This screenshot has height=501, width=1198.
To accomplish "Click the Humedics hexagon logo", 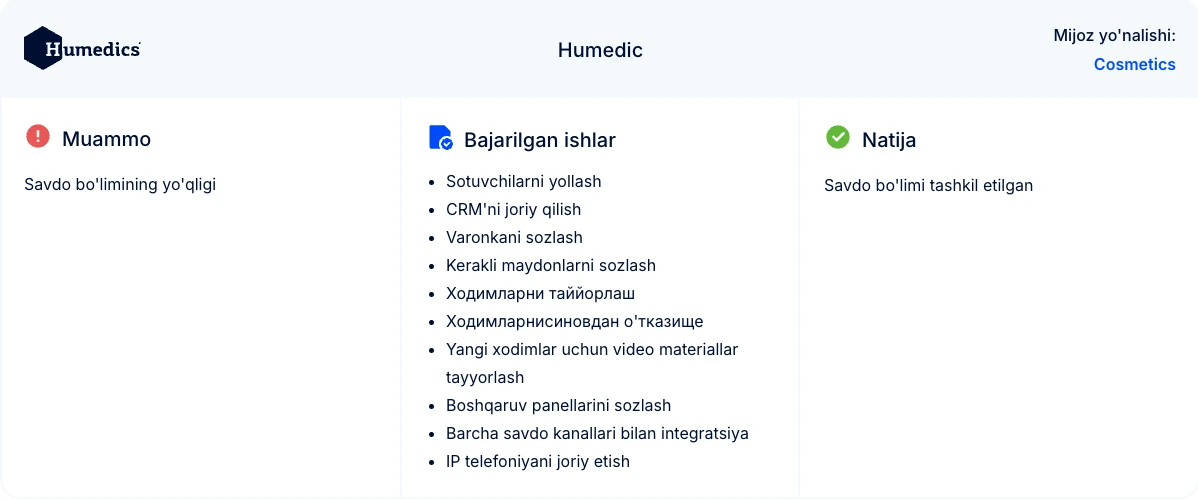I will tap(44, 48).
